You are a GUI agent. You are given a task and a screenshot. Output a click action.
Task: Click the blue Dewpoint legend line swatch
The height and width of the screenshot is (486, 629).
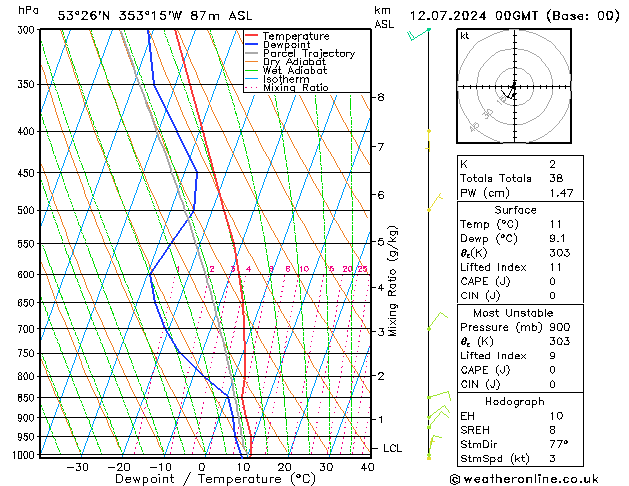252,44
